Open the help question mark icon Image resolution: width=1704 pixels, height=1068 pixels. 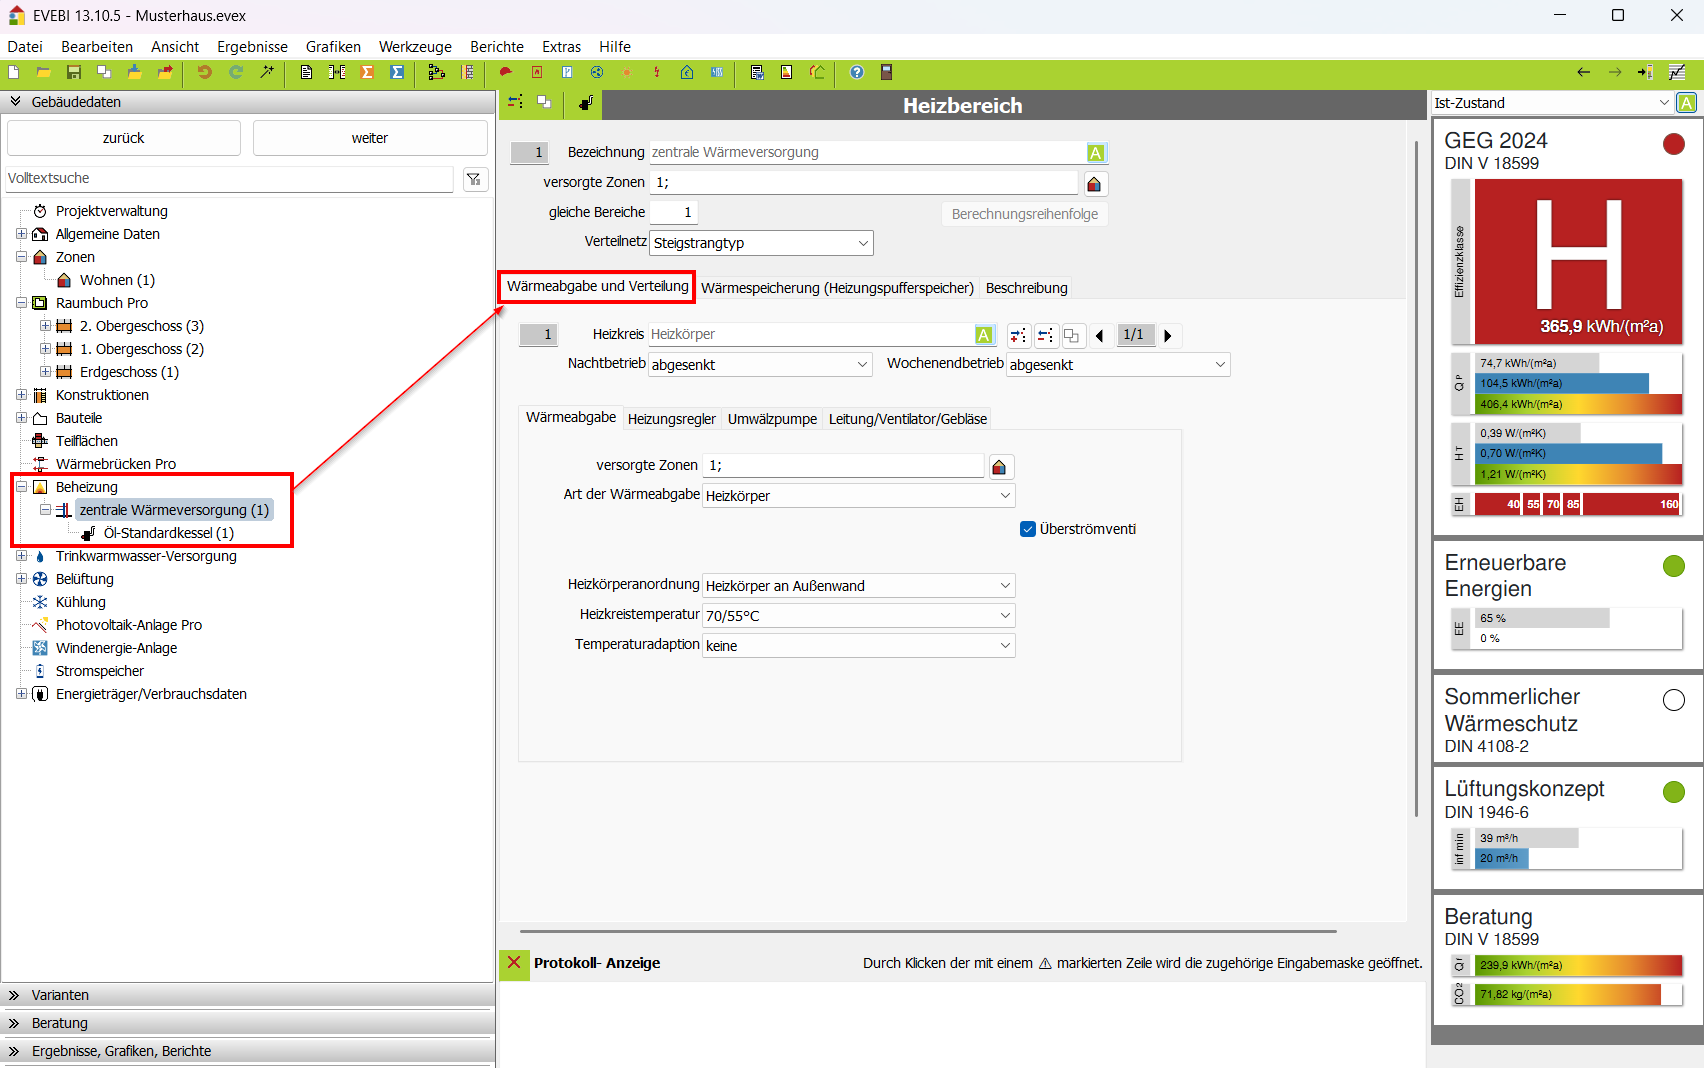(x=857, y=72)
